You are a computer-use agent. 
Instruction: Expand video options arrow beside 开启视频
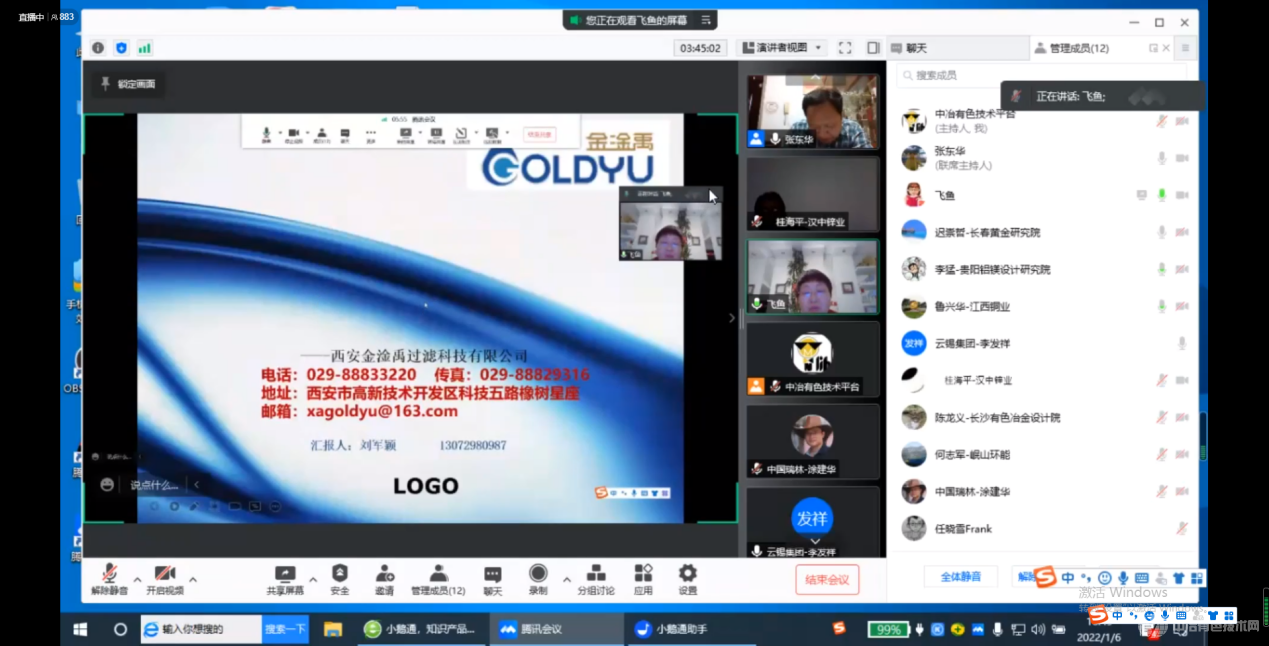click(x=193, y=579)
